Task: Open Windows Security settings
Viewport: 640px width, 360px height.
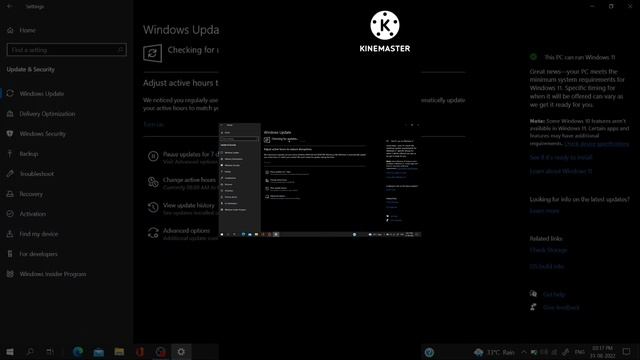Action: [x=42, y=134]
